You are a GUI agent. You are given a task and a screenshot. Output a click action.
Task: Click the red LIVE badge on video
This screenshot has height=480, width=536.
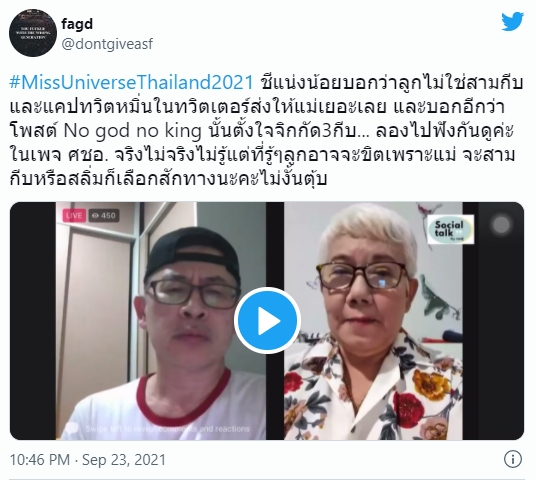click(x=74, y=216)
